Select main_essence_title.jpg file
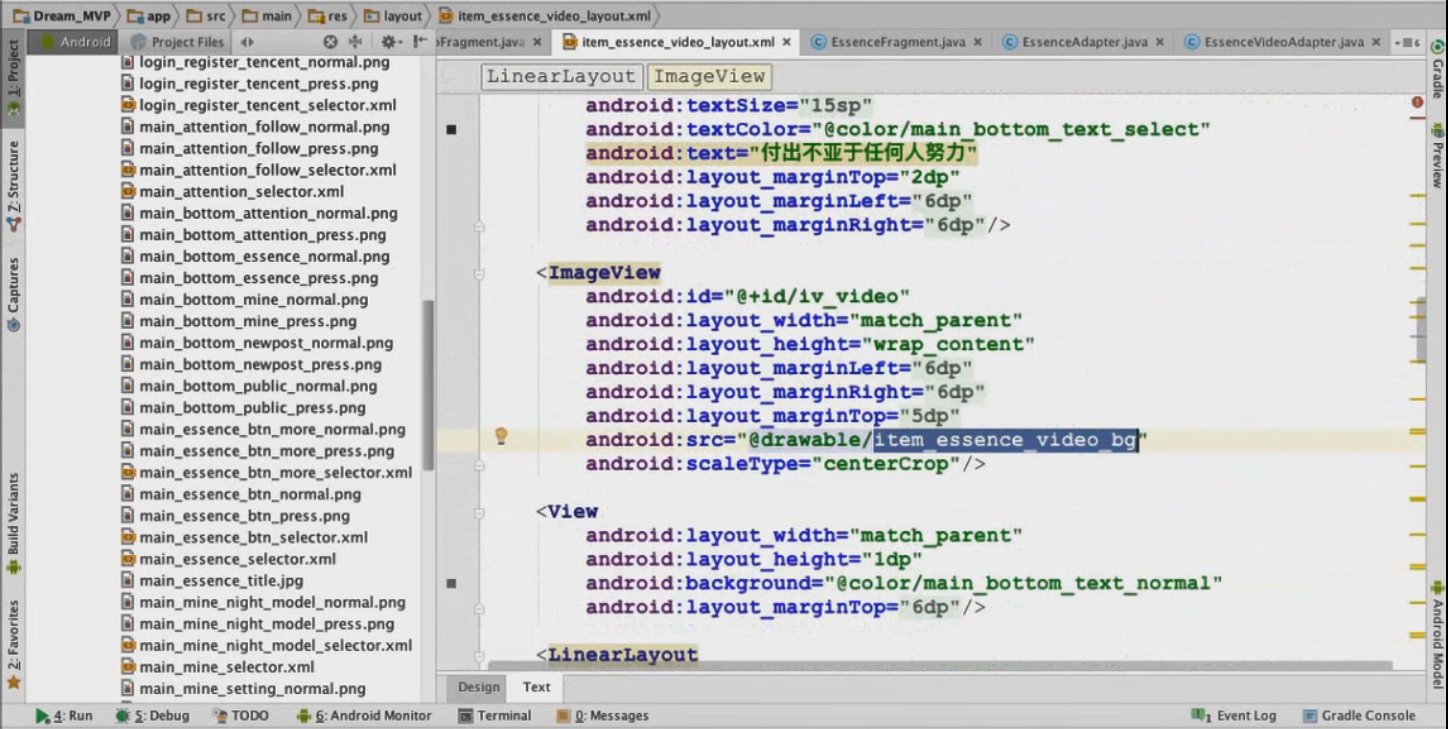 (x=212, y=581)
